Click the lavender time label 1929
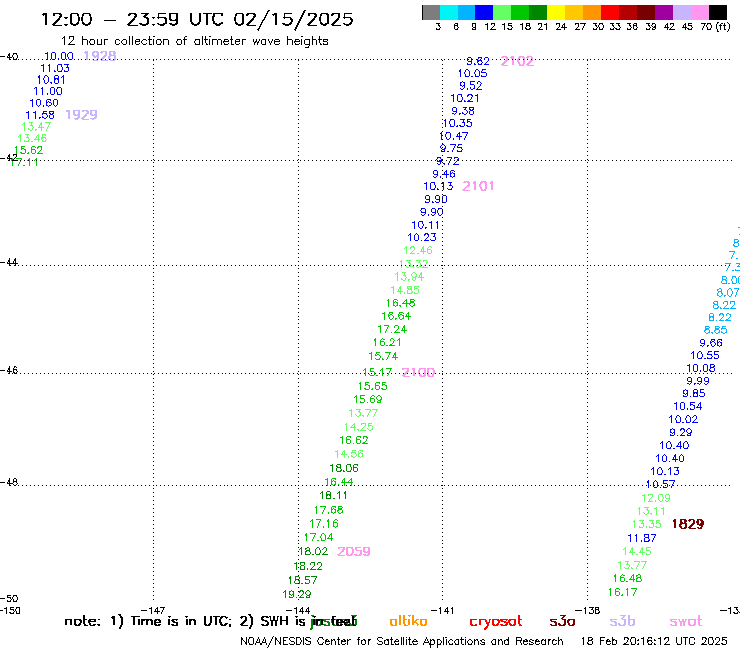Viewport: 740px width, 650px height. coord(81,115)
